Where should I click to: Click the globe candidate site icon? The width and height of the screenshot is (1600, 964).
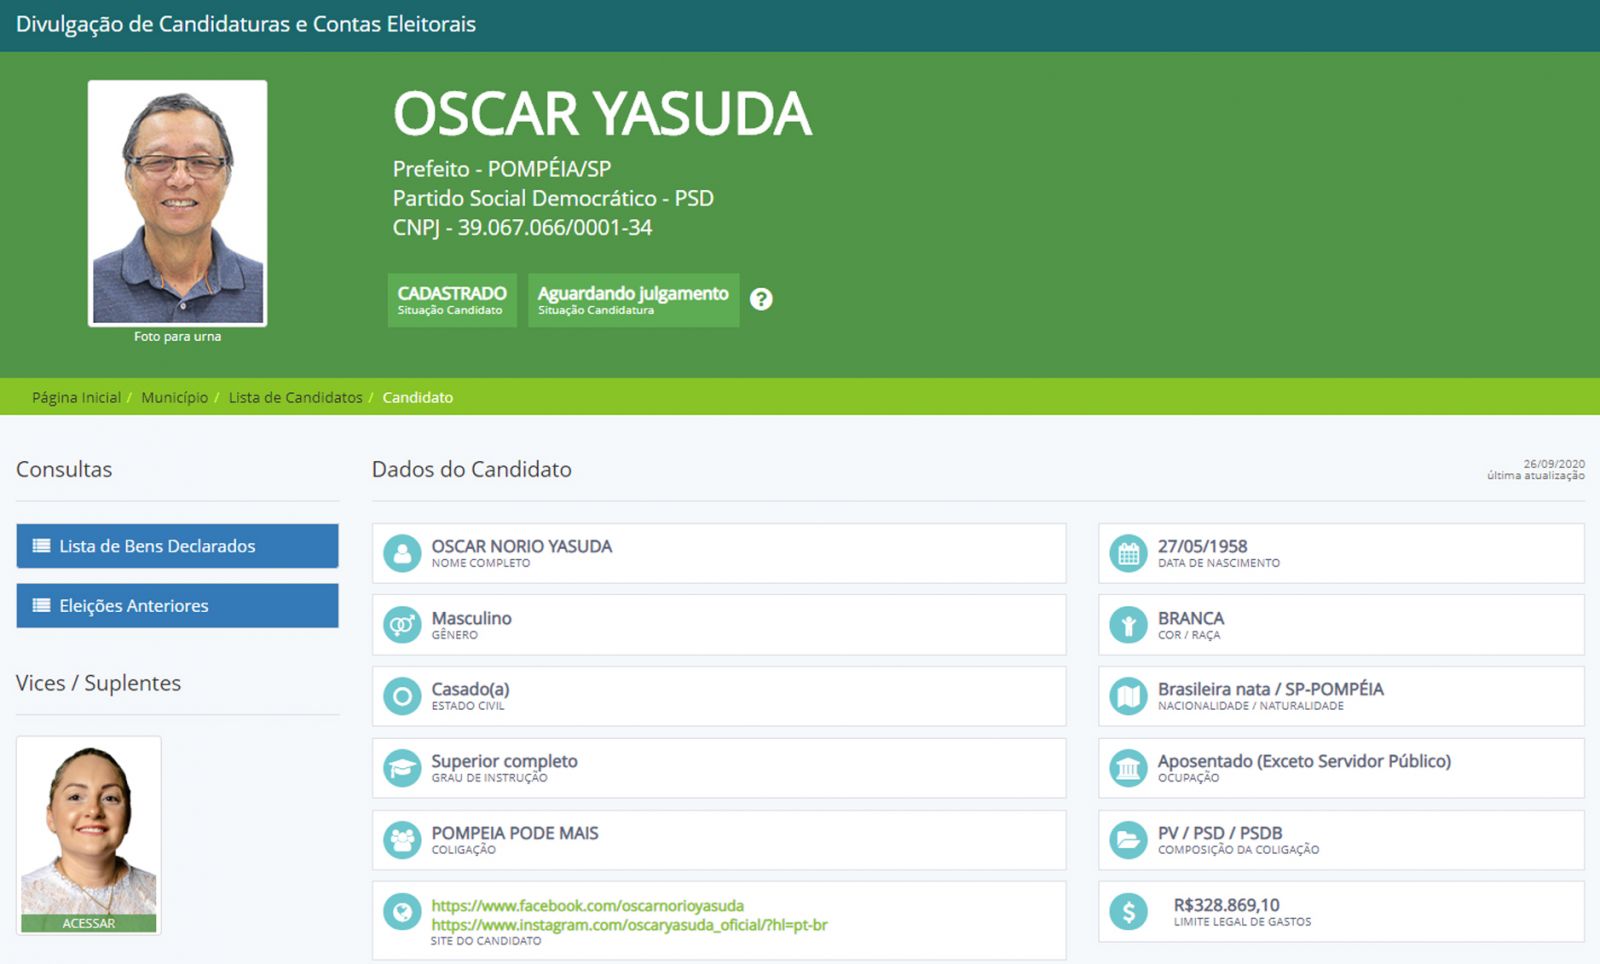402,912
